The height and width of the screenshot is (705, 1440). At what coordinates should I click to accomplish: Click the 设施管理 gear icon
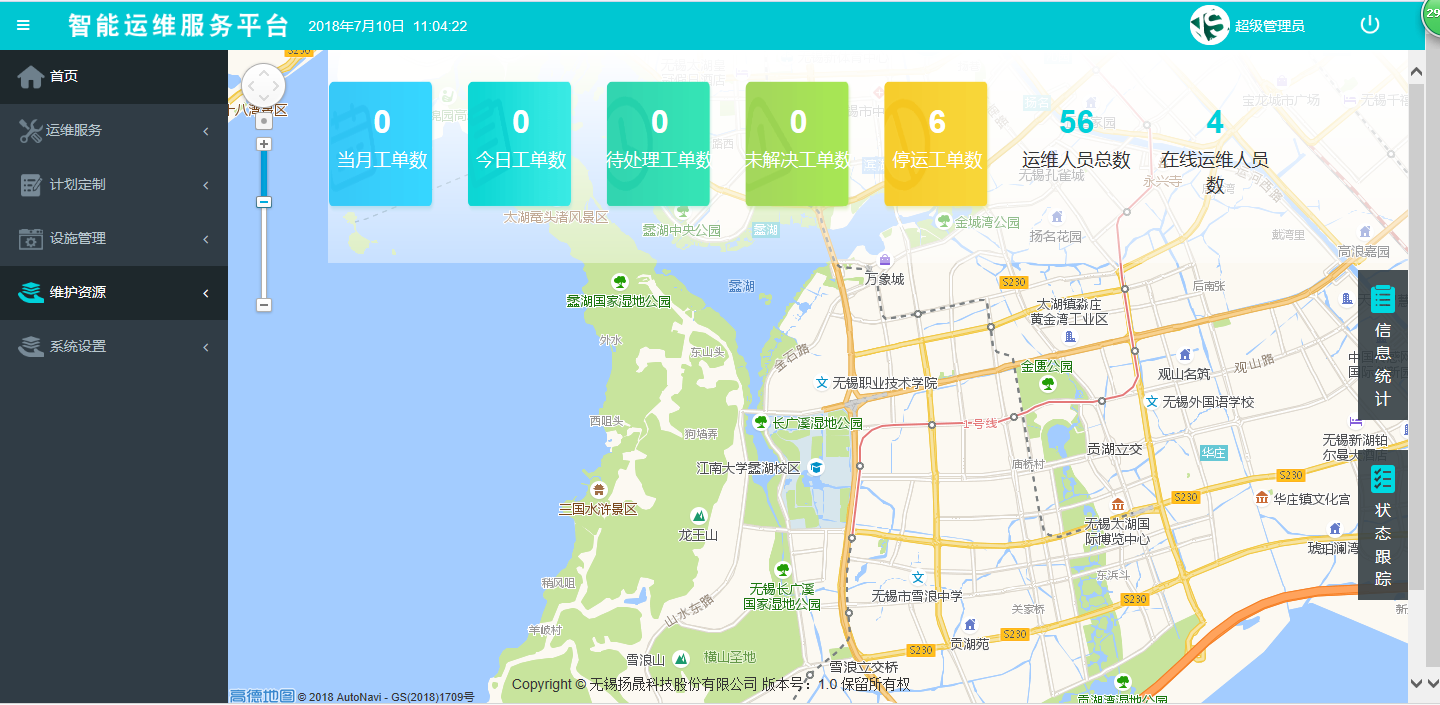pyautogui.click(x=31, y=238)
